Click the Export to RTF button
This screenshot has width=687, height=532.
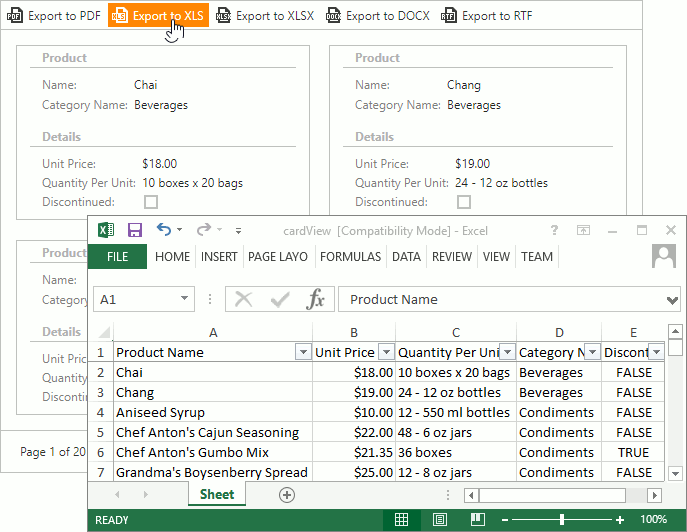487,16
